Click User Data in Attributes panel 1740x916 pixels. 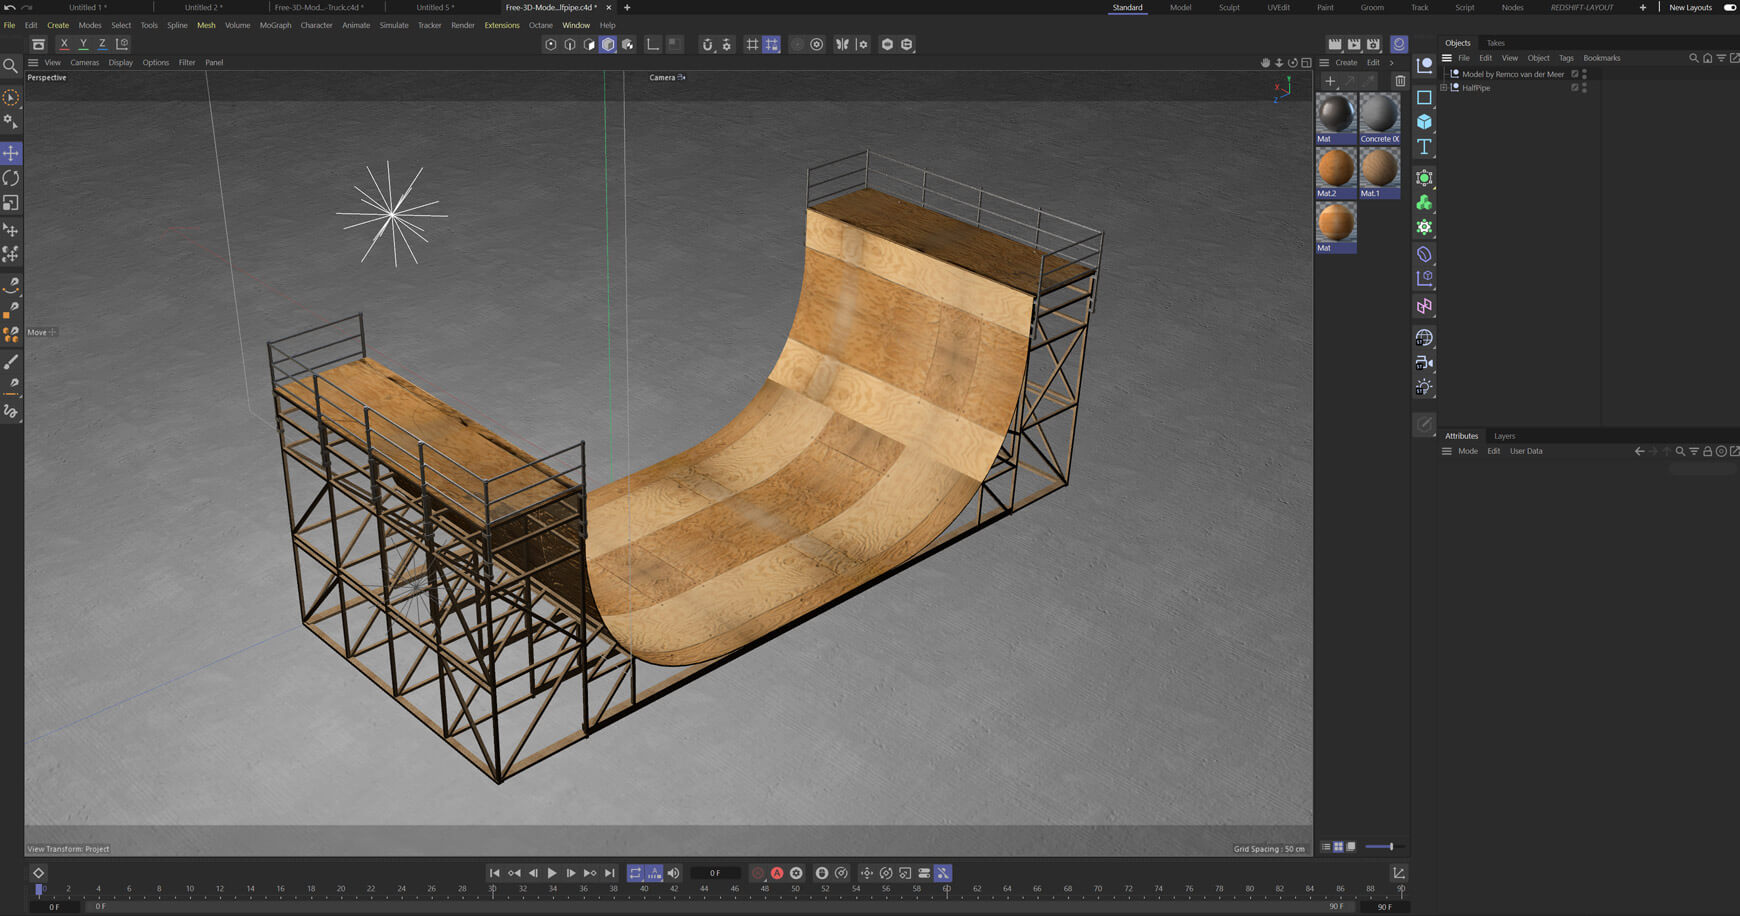pos(1526,451)
